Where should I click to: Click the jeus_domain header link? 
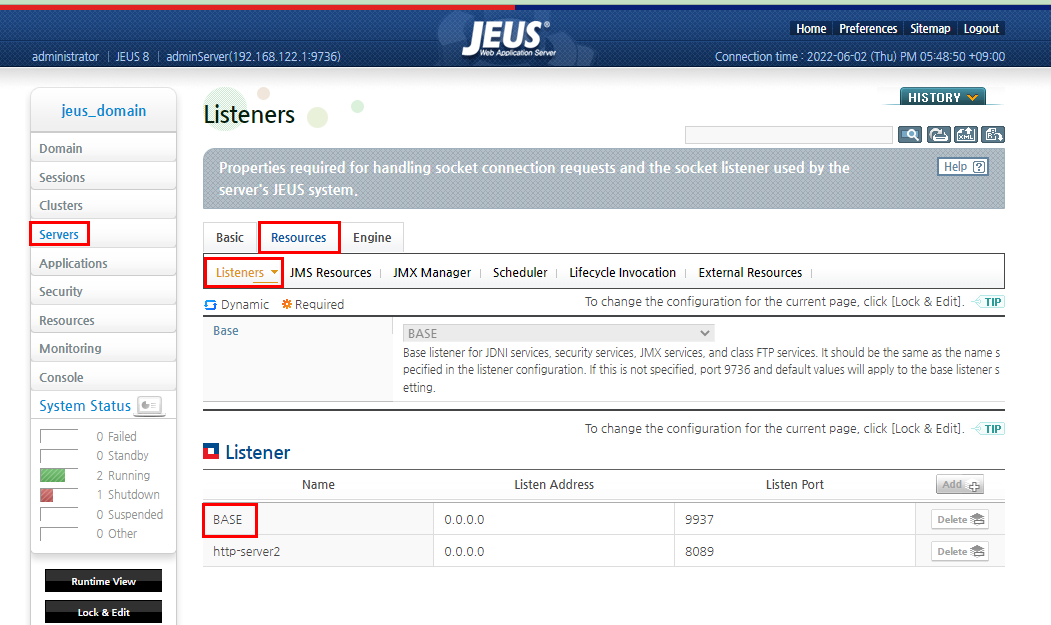(104, 111)
